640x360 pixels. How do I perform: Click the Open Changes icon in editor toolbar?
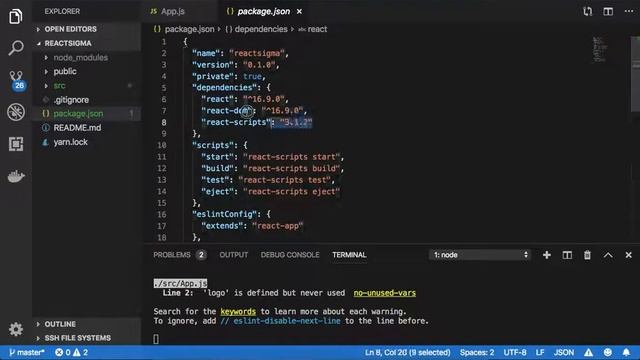(x=587, y=11)
